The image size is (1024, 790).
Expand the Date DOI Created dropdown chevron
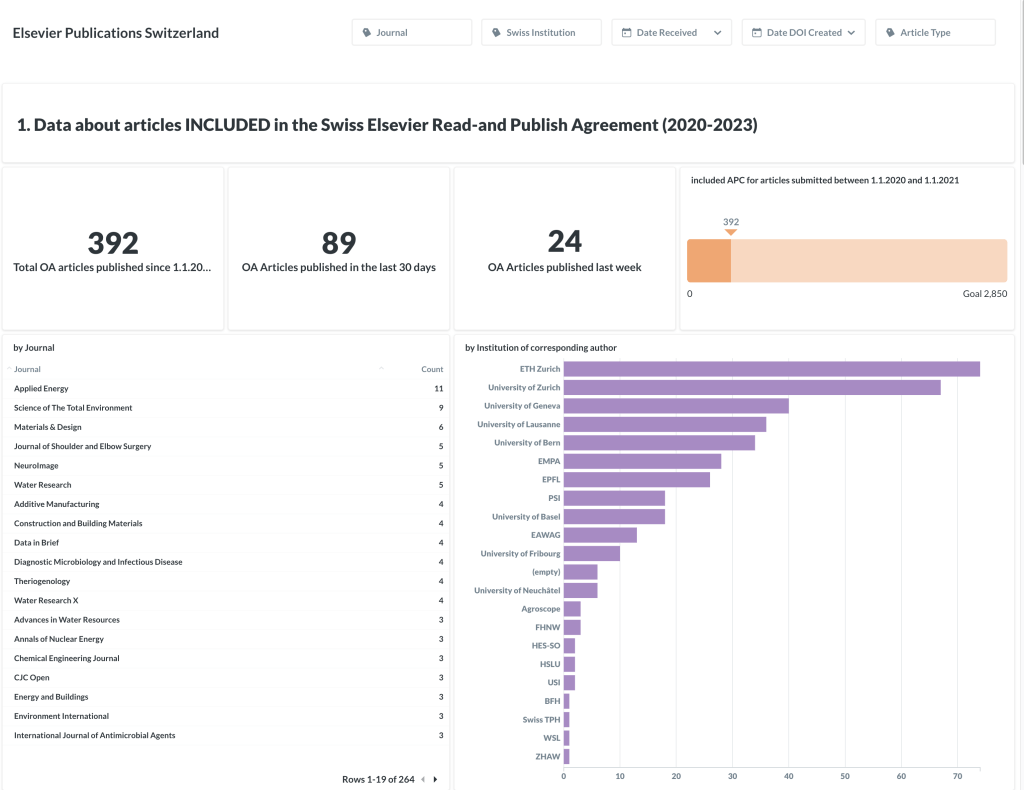point(851,33)
